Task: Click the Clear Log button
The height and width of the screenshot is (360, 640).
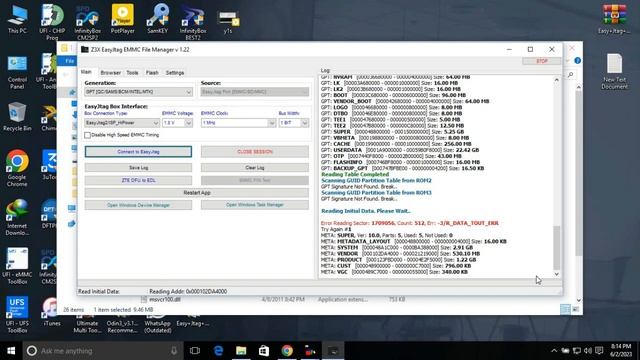Action: click(x=255, y=168)
